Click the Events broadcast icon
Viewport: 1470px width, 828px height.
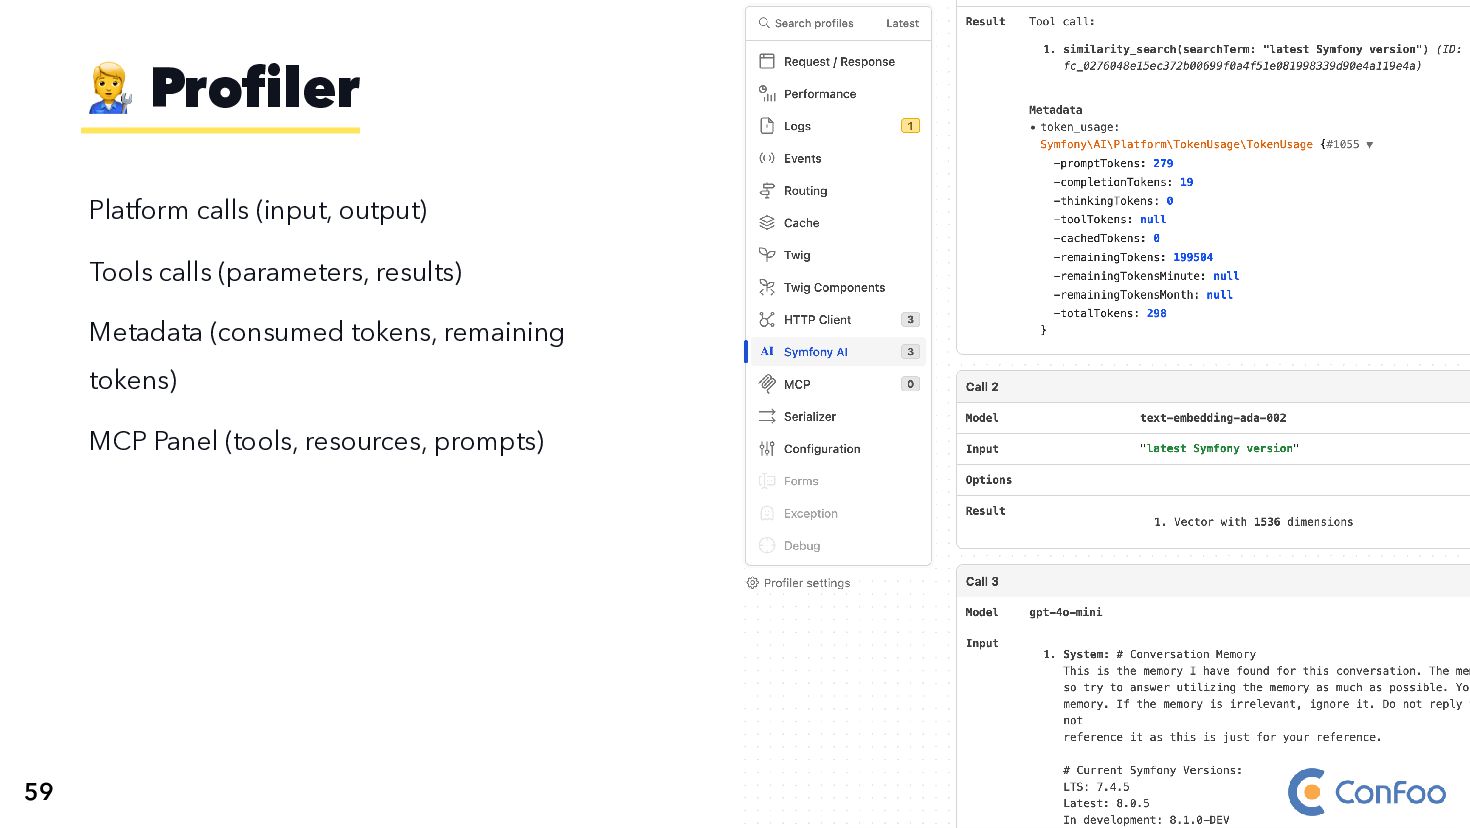[767, 158]
